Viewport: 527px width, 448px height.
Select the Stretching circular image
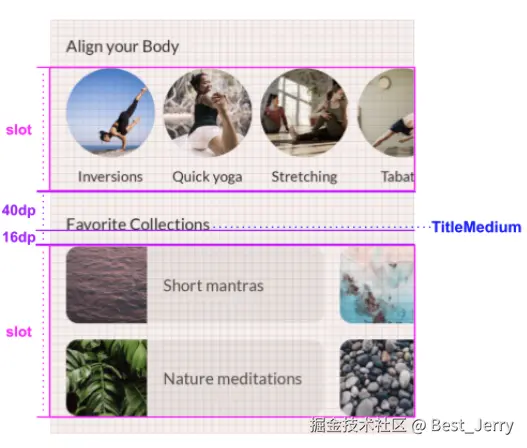(x=304, y=113)
